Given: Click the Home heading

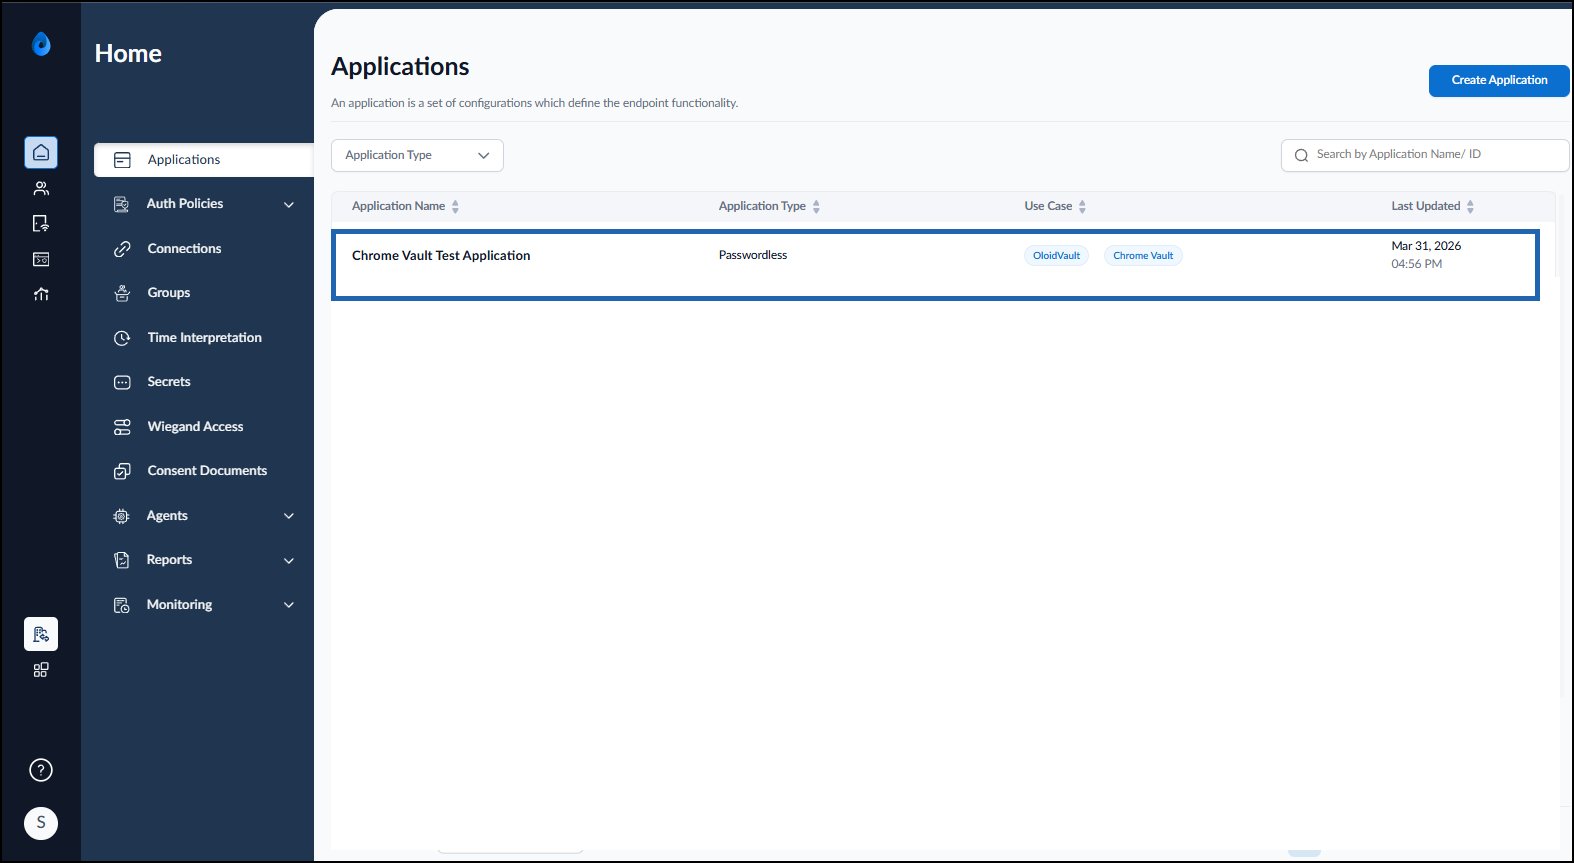Looking at the screenshot, I should point(128,53).
